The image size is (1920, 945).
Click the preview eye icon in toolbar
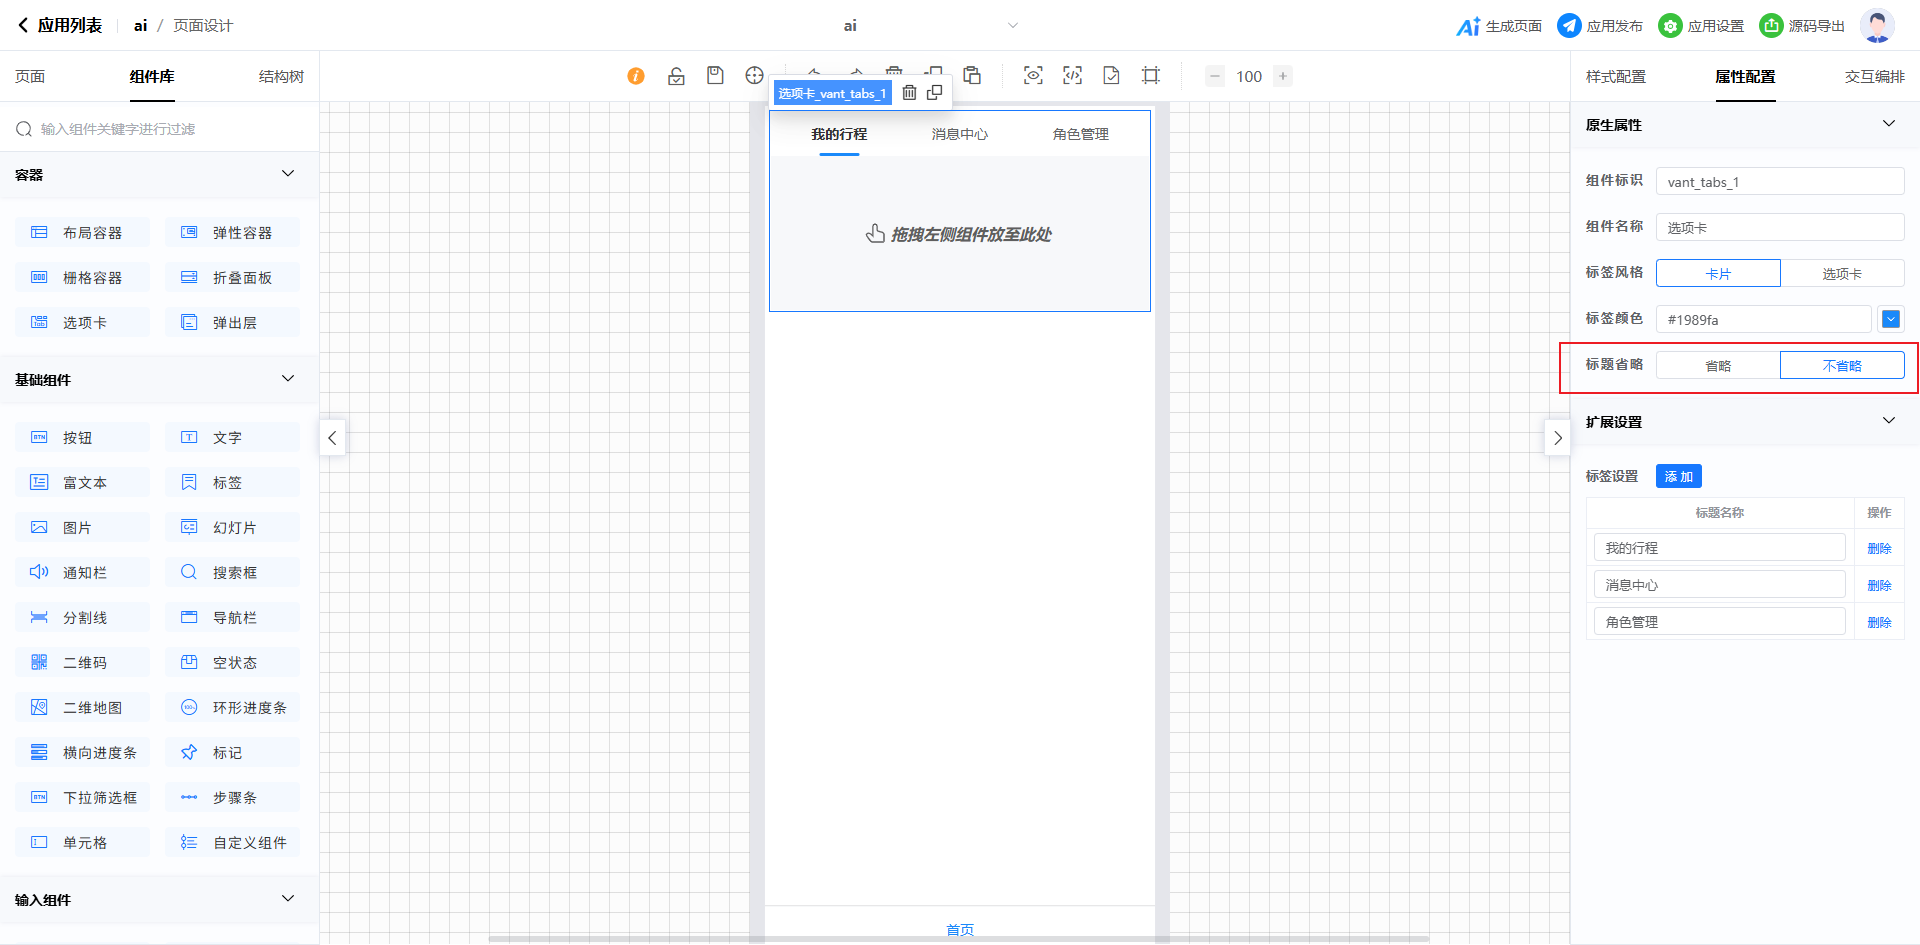[x=1033, y=76]
